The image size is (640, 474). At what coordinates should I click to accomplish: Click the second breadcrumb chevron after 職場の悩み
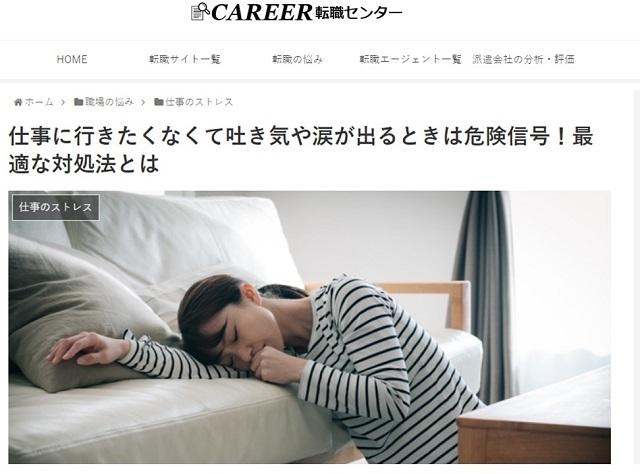[x=143, y=102]
